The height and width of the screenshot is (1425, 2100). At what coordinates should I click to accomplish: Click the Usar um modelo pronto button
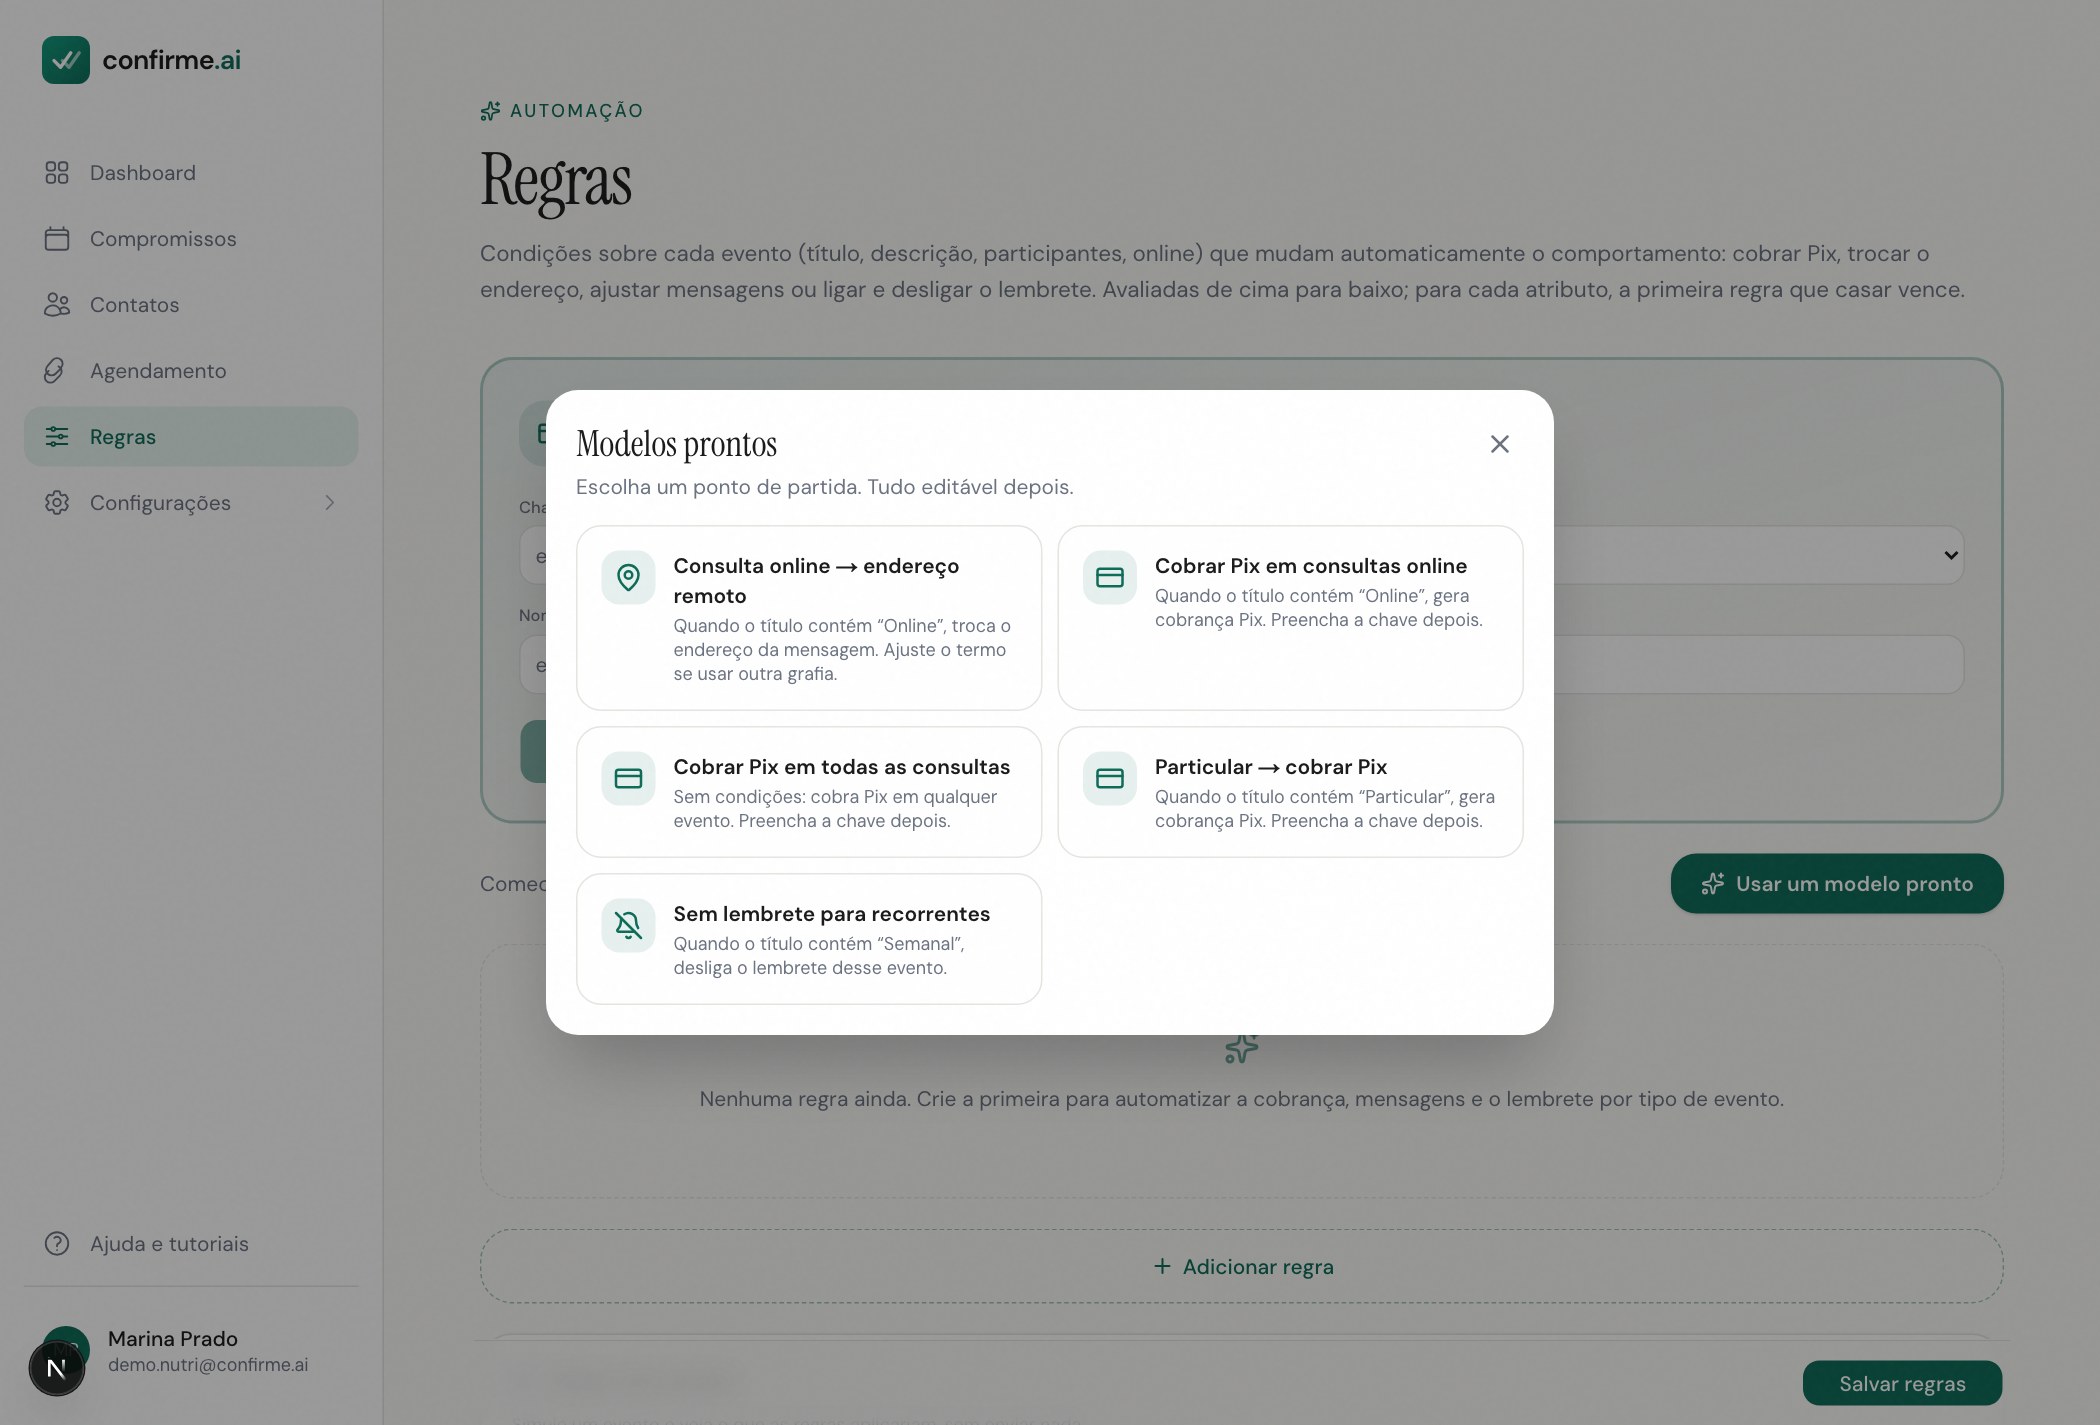(x=1837, y=884)
